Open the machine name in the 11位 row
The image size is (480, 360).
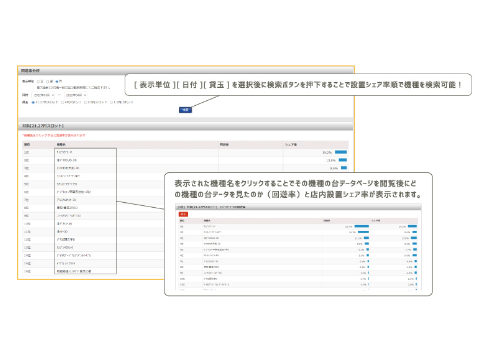click(x=62, y=232)
